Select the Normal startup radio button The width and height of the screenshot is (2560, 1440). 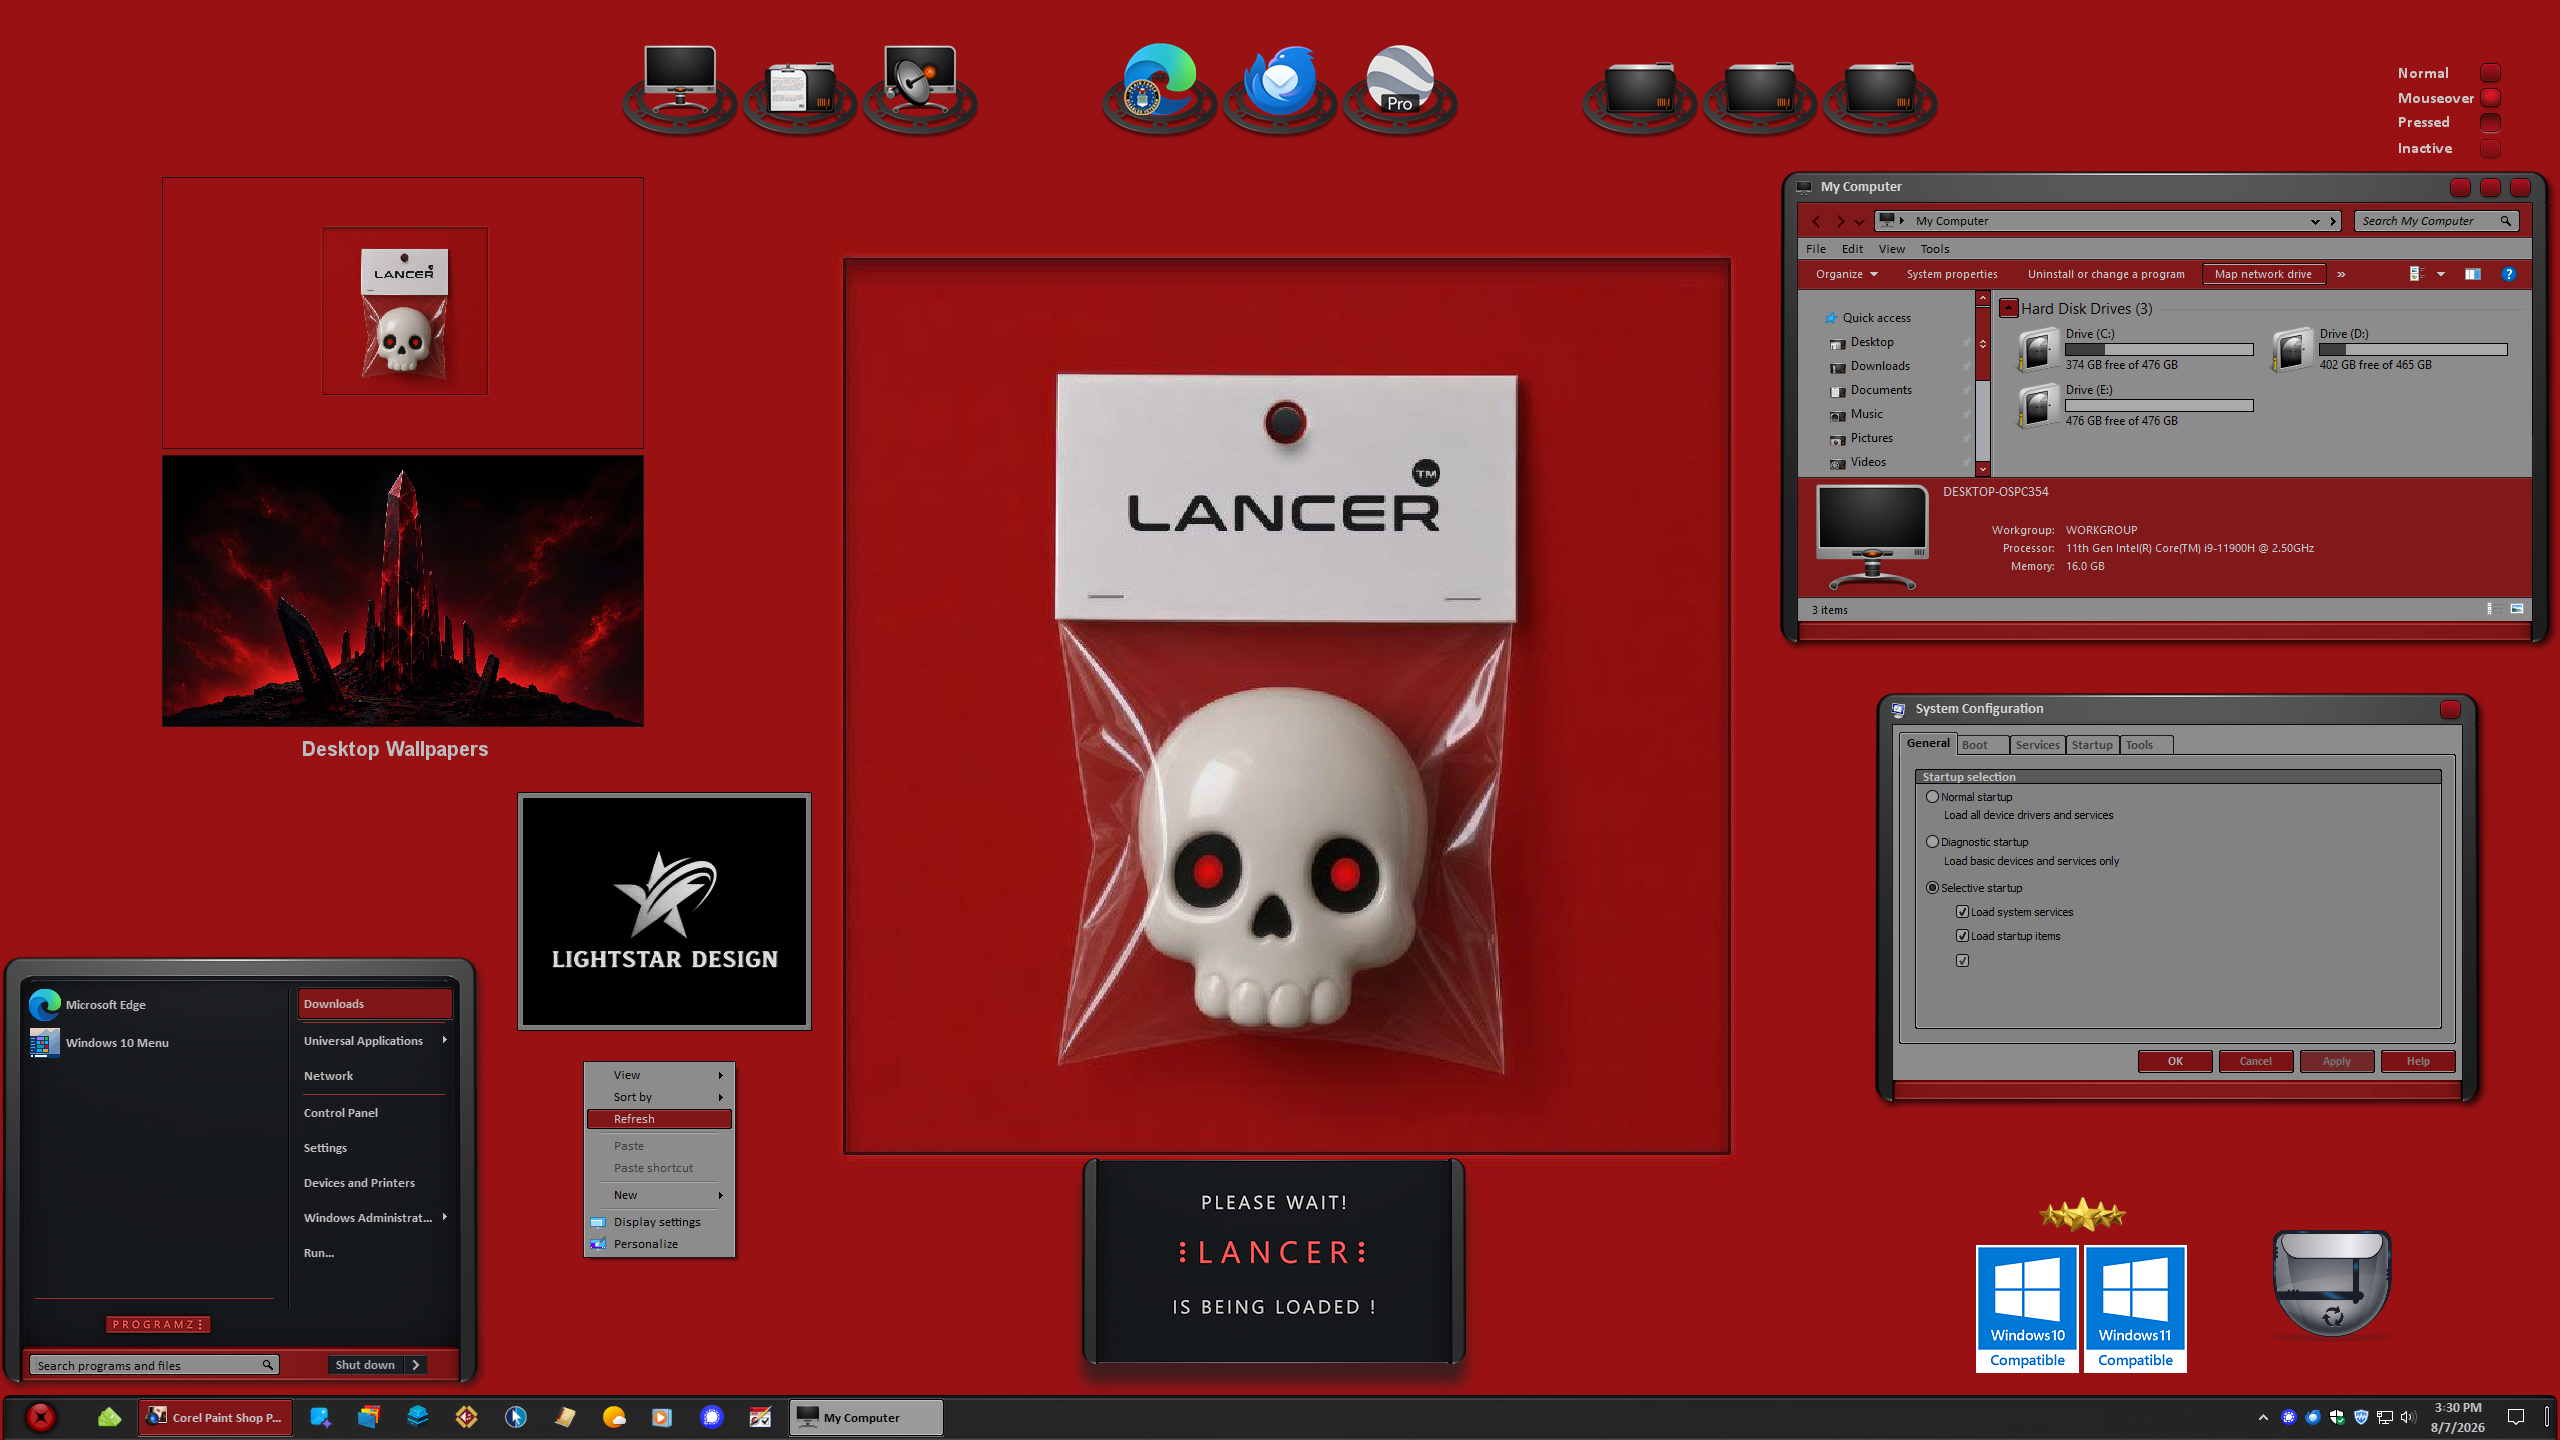click(x=1932, y=797)
